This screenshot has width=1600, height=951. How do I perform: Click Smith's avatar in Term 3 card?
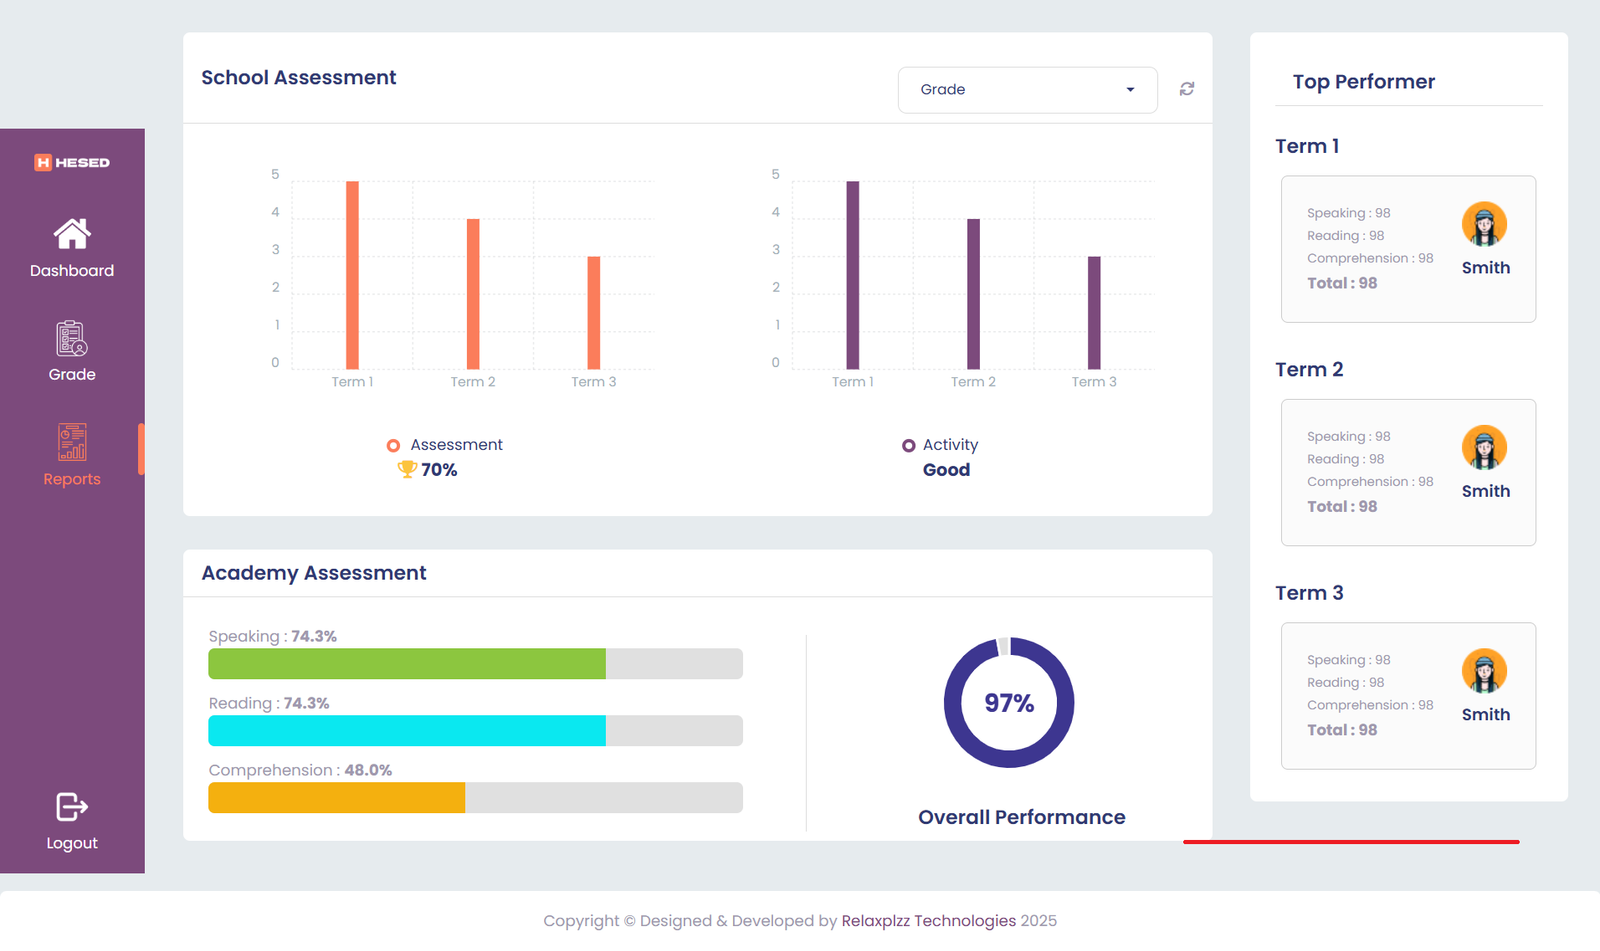pyautogui.click(x=1484, y=671)
